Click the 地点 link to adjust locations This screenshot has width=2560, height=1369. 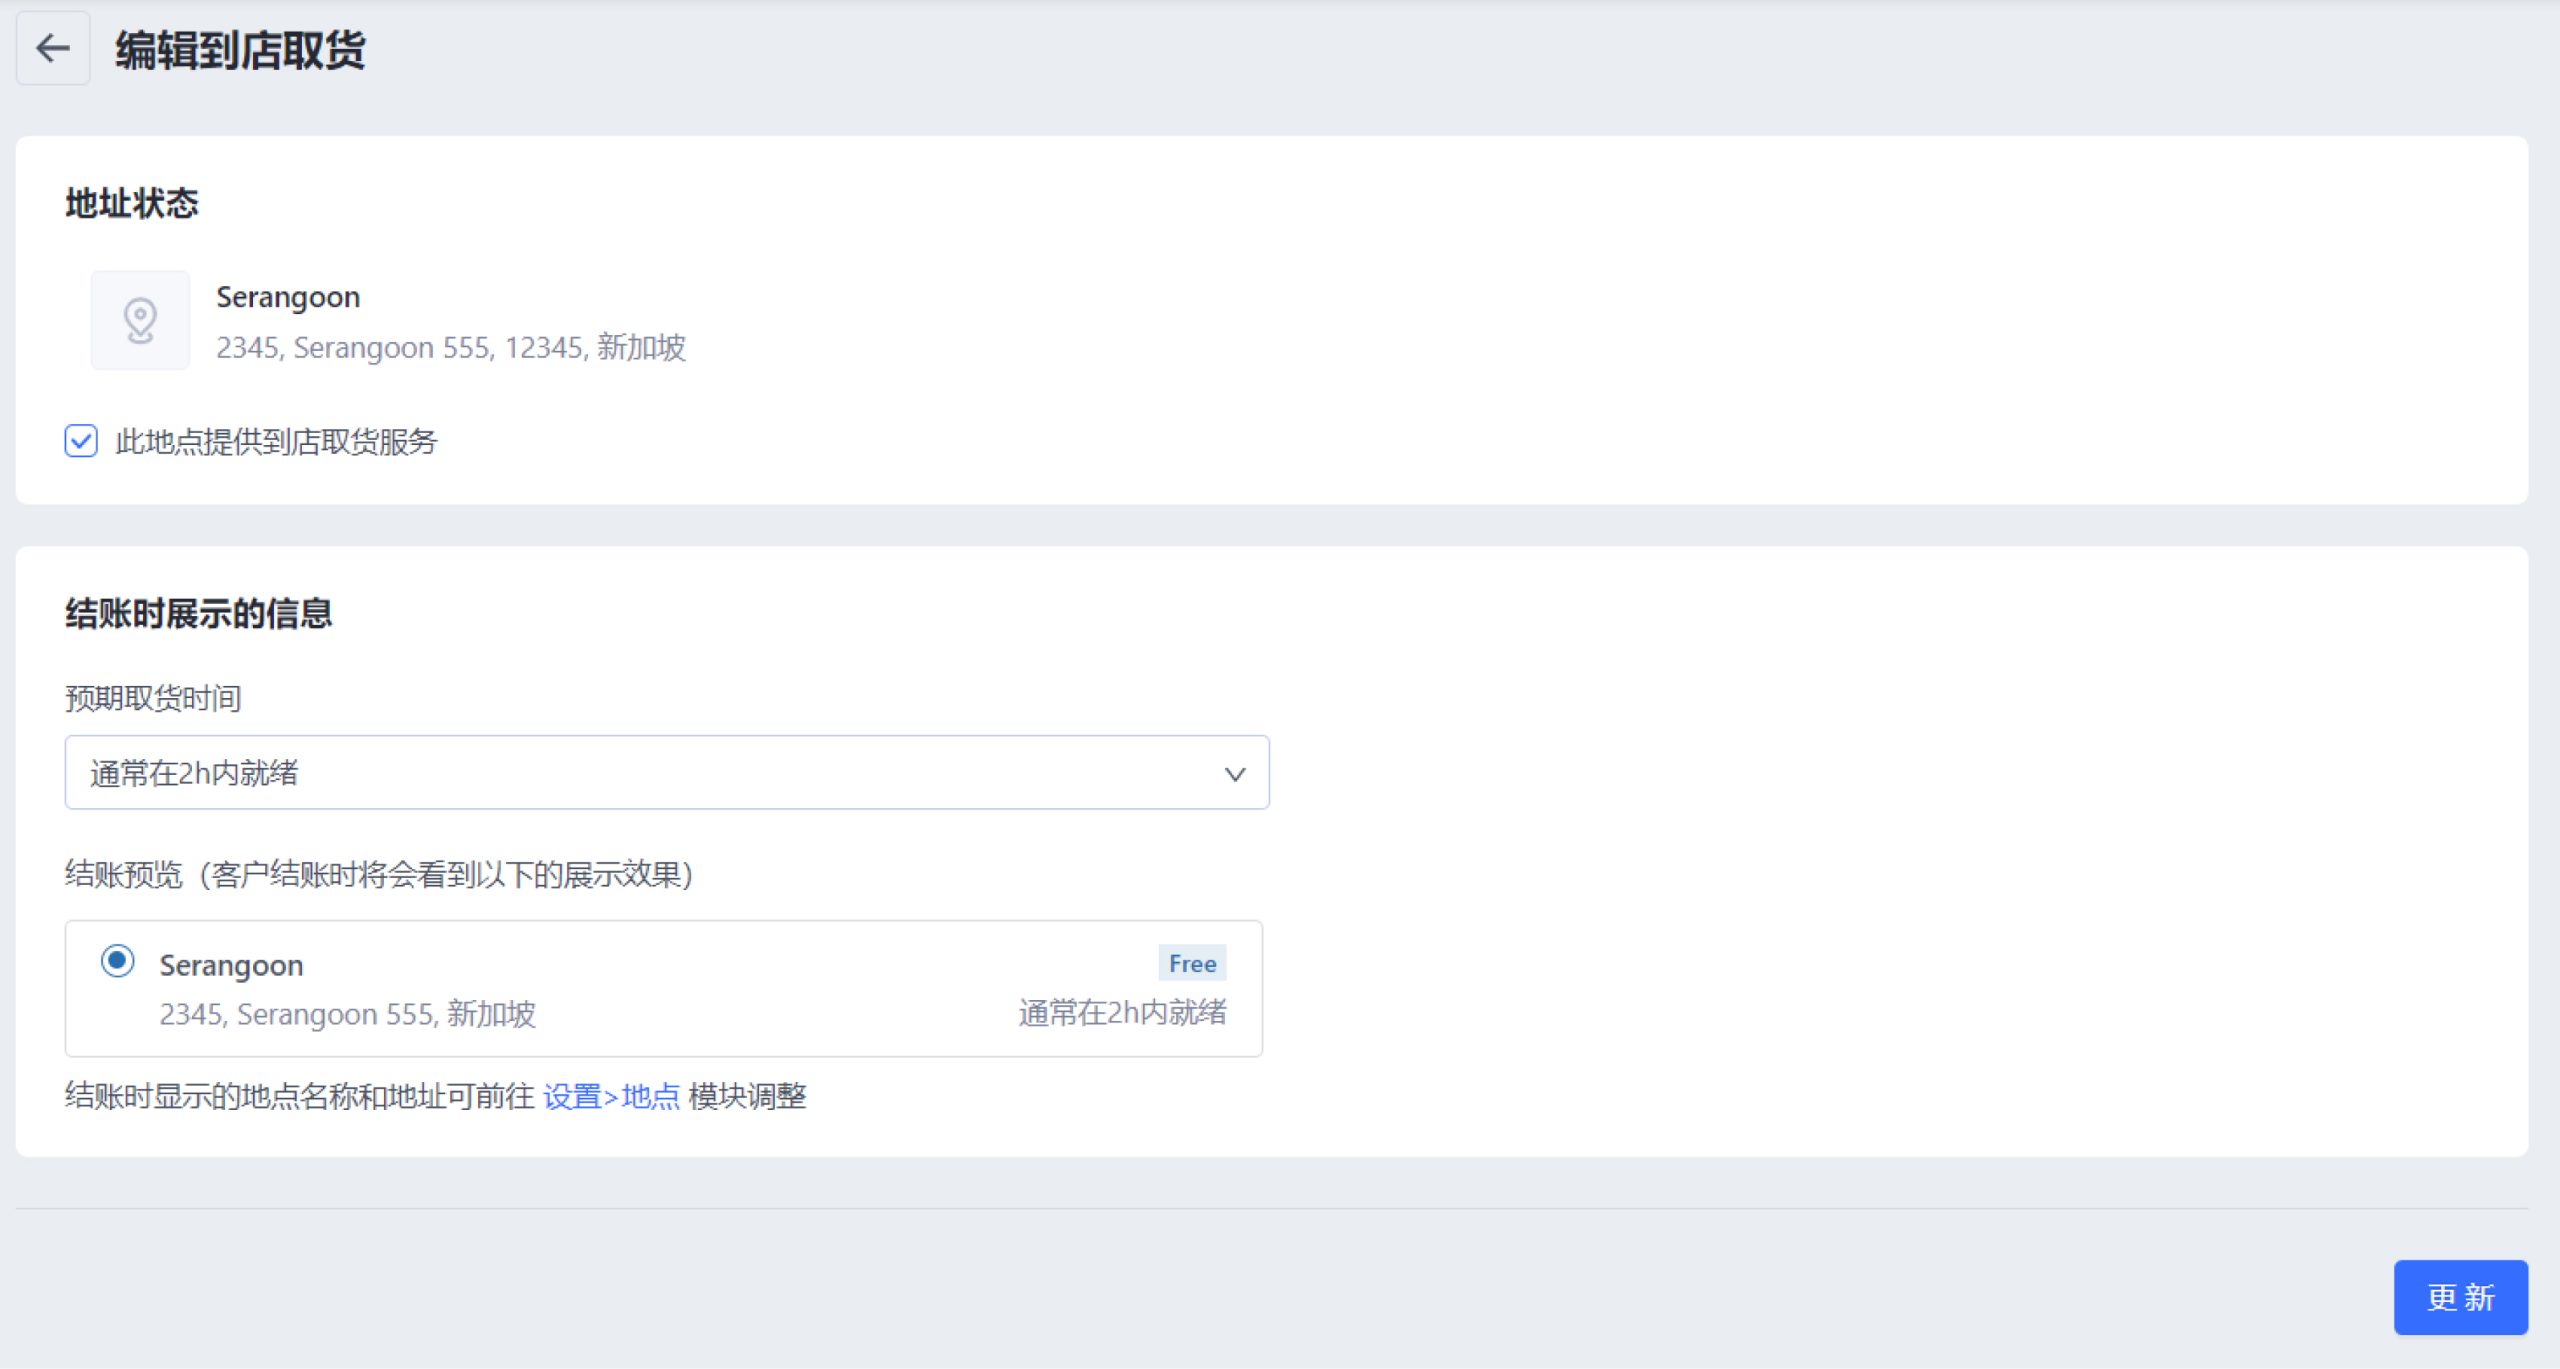tap(651, 1096)
